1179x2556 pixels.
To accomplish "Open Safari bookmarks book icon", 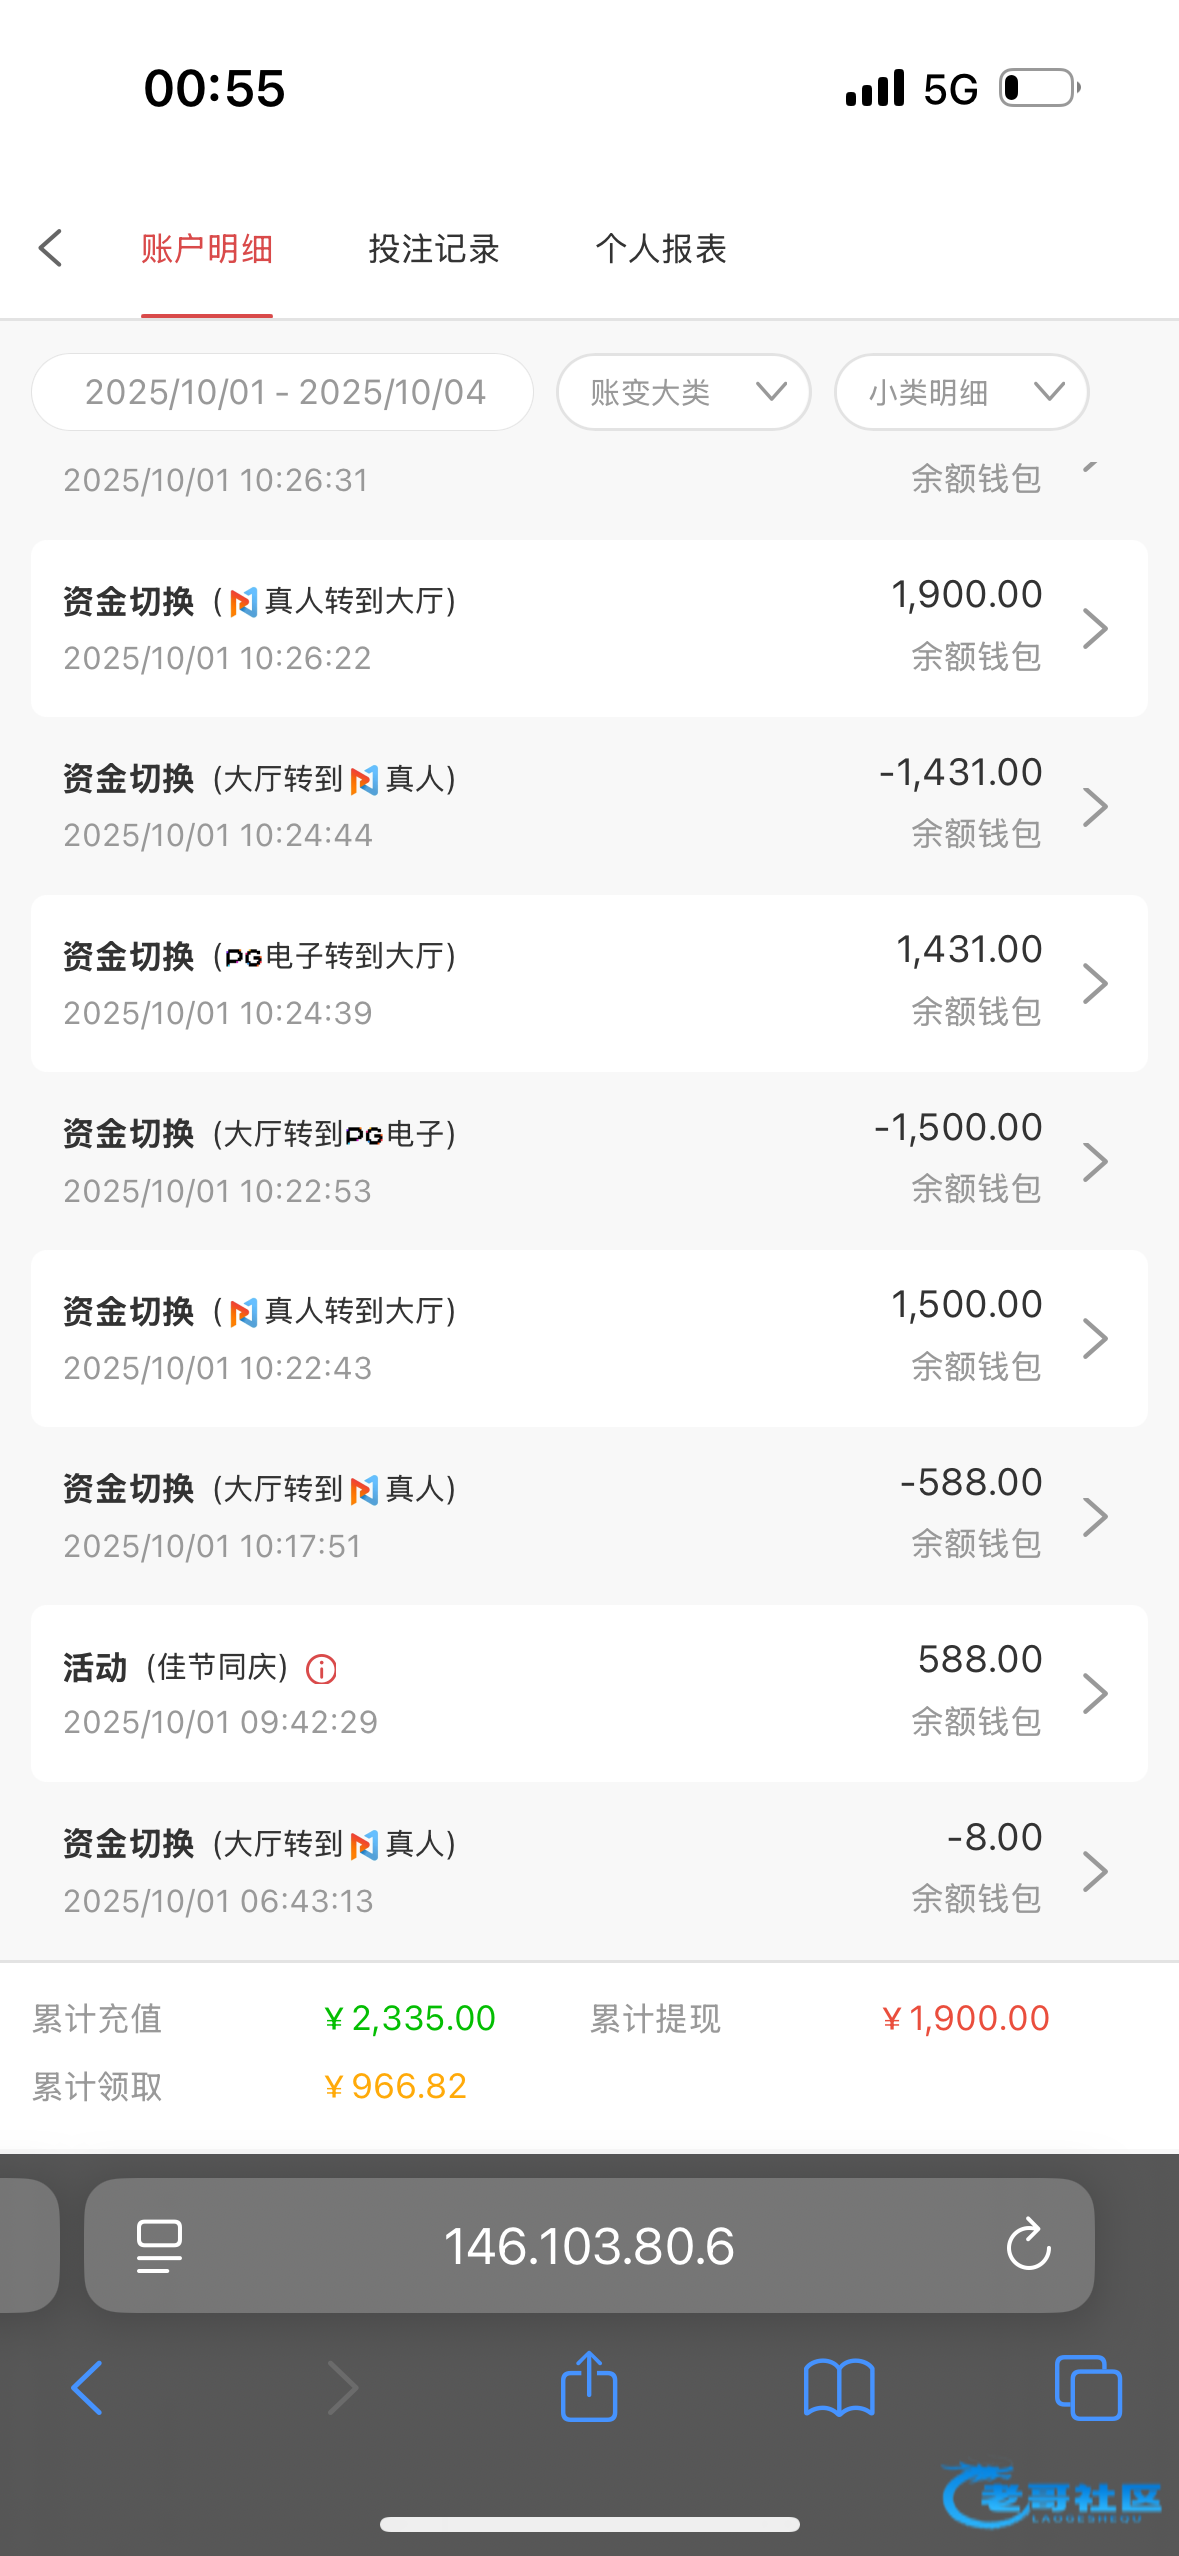I will (x=839, y=2388).
